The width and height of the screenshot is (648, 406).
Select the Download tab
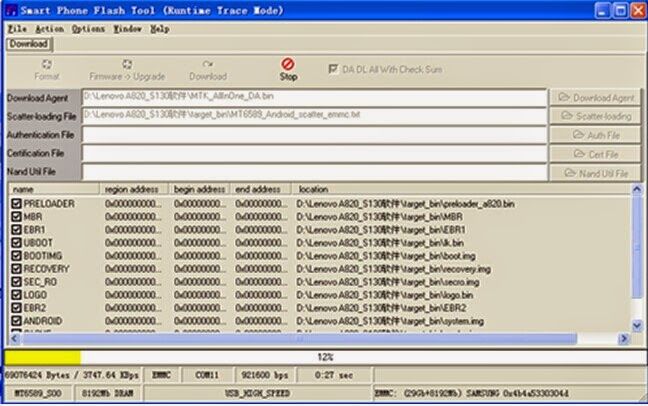(x=29, y=44)
